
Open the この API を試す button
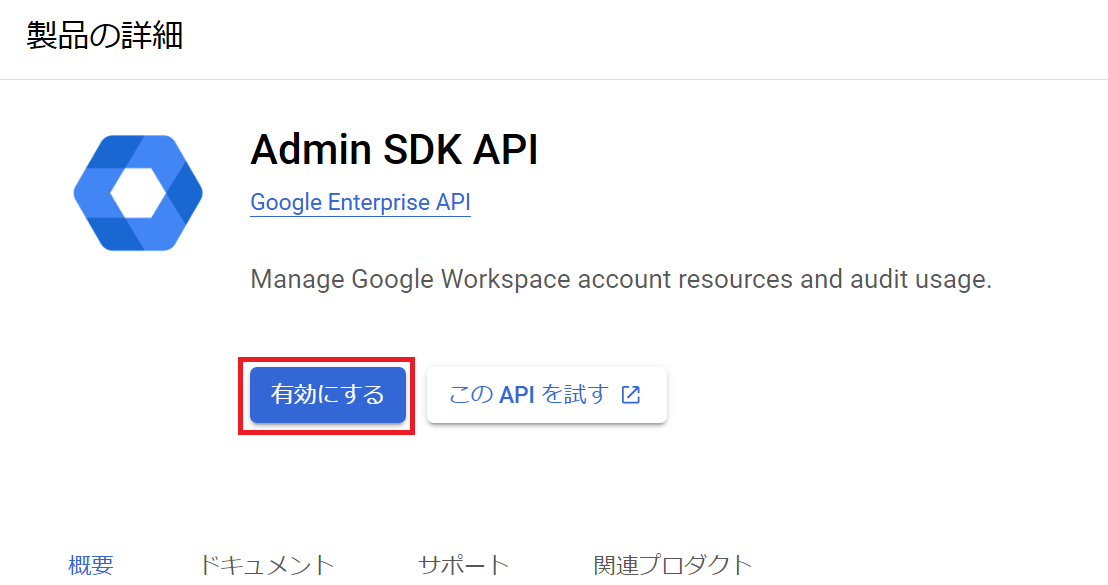(547, 395)
